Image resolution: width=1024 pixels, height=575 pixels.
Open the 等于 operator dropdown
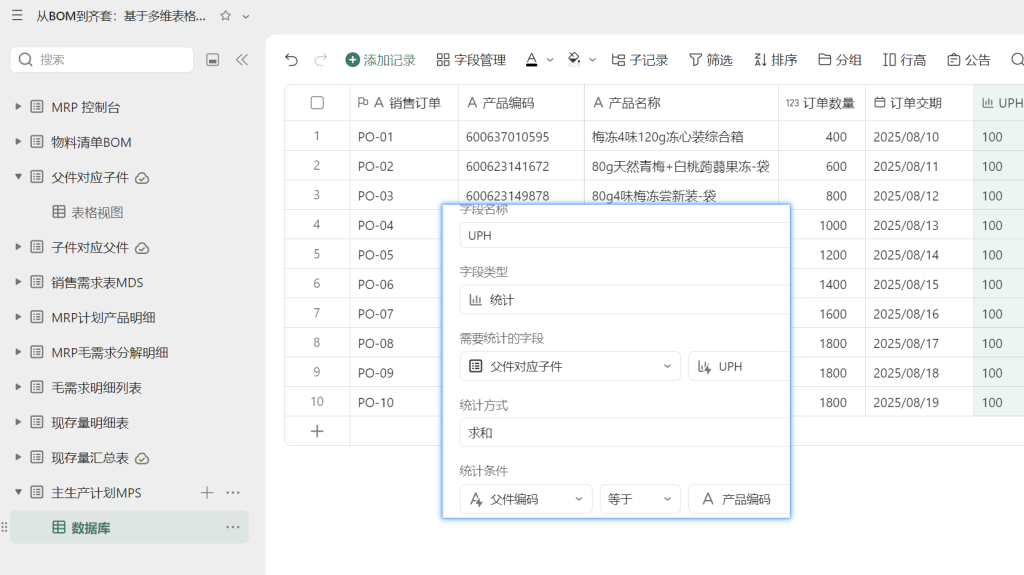pyautogui.click(x=640, y=499)
